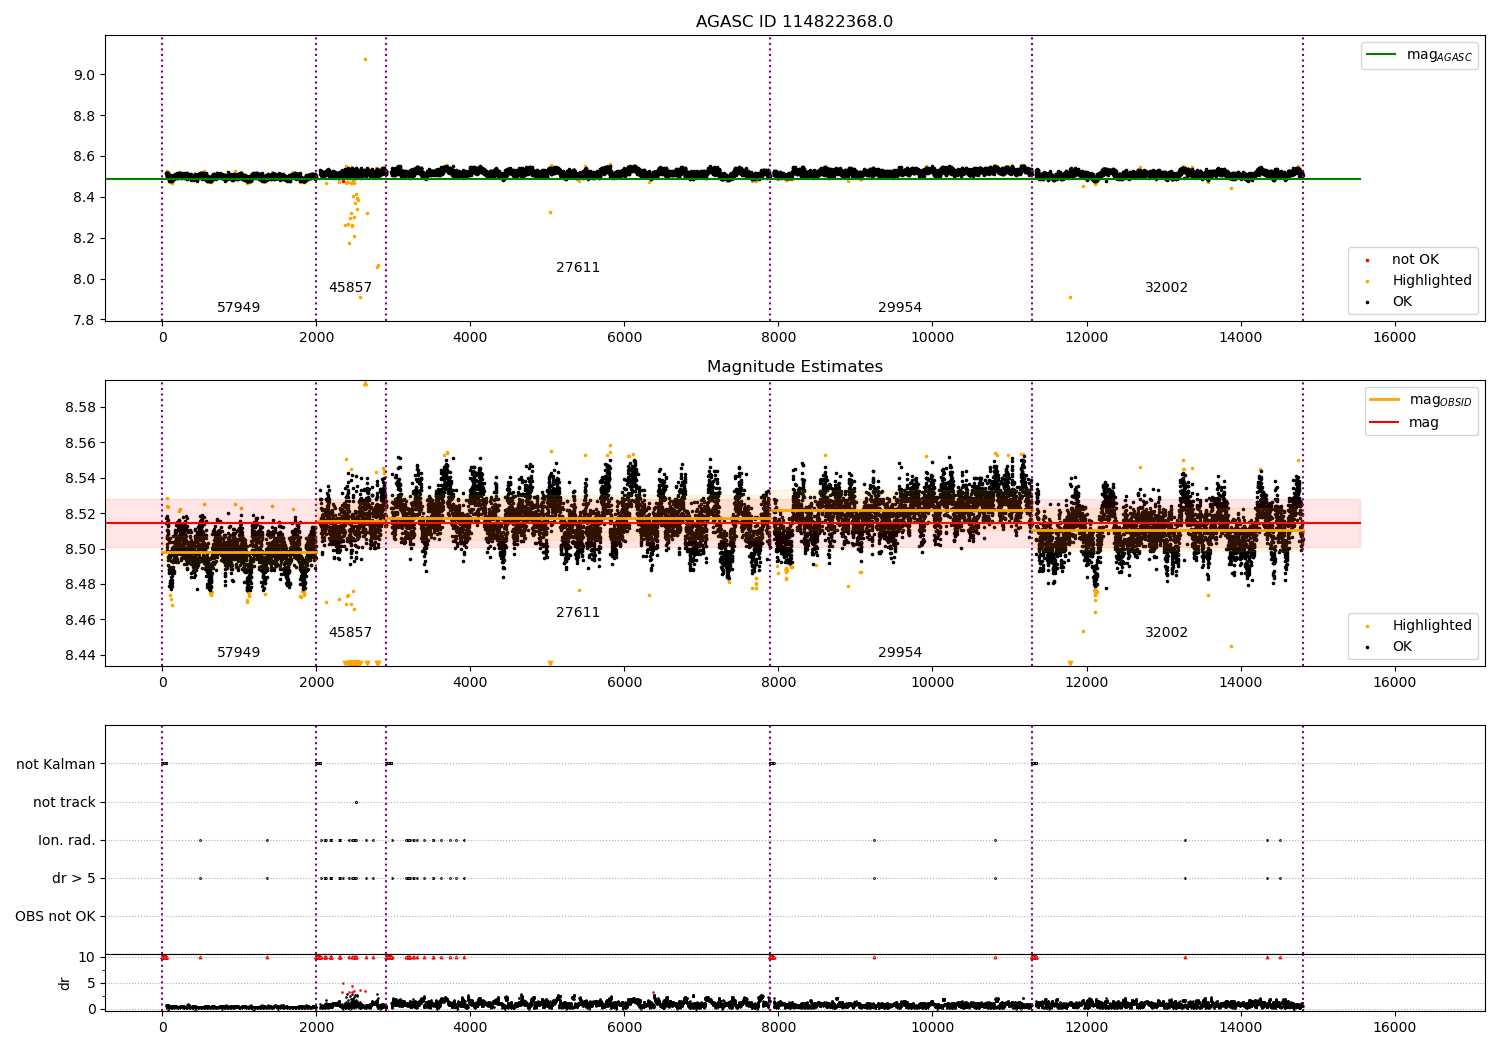The image size is (1500, 1050).
Task: Click the 5 tick on the dr axis
Action: click(x=91, y=983)
